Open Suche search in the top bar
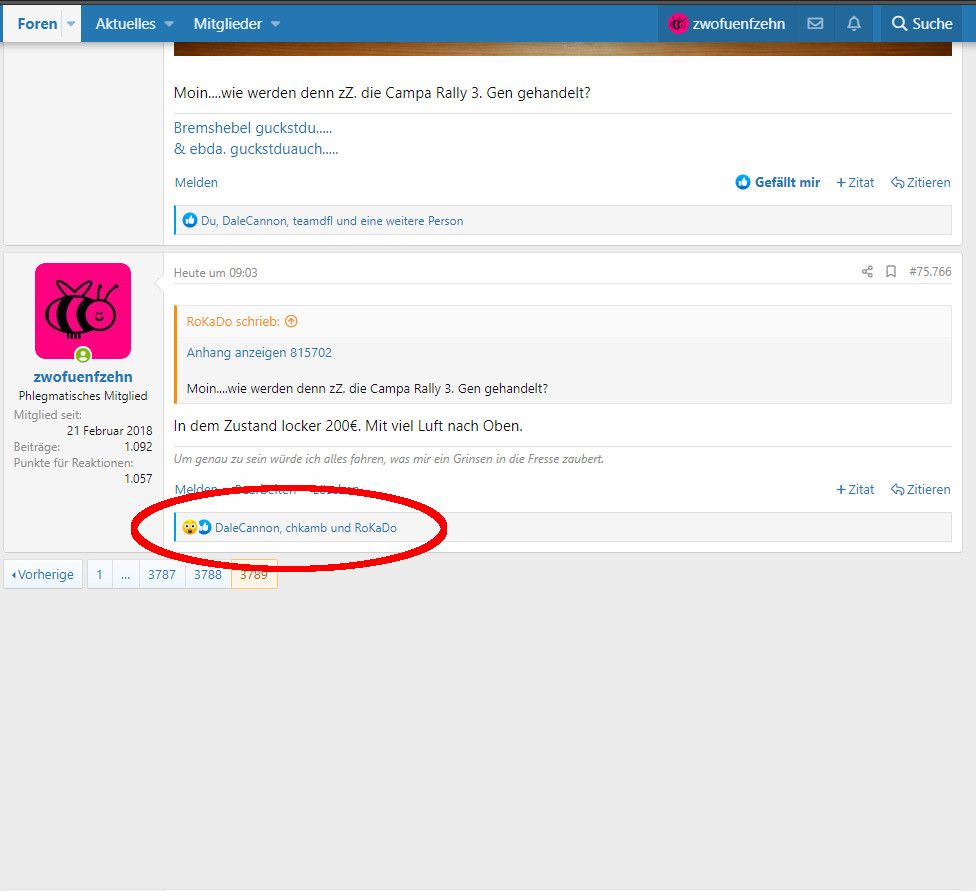 (921, 23)
